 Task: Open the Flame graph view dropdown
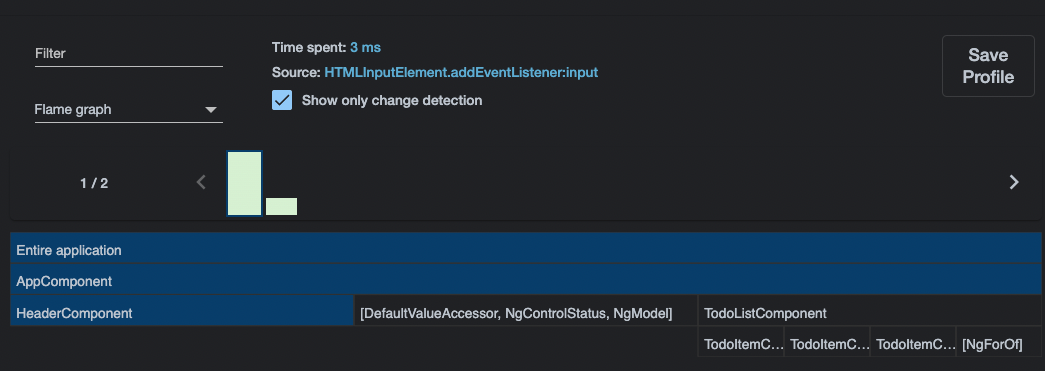(129, 110)
